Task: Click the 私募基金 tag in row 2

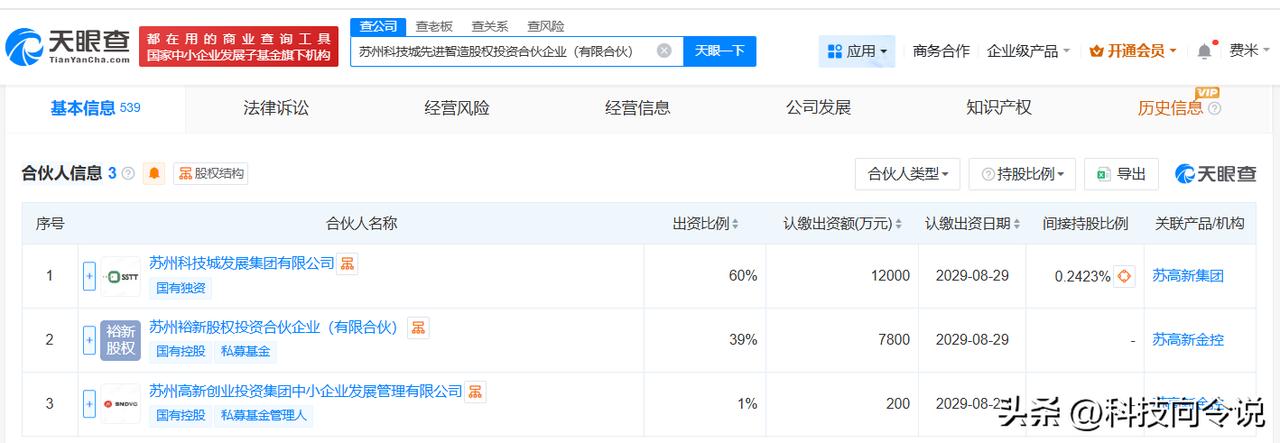Action: (245, 352)
